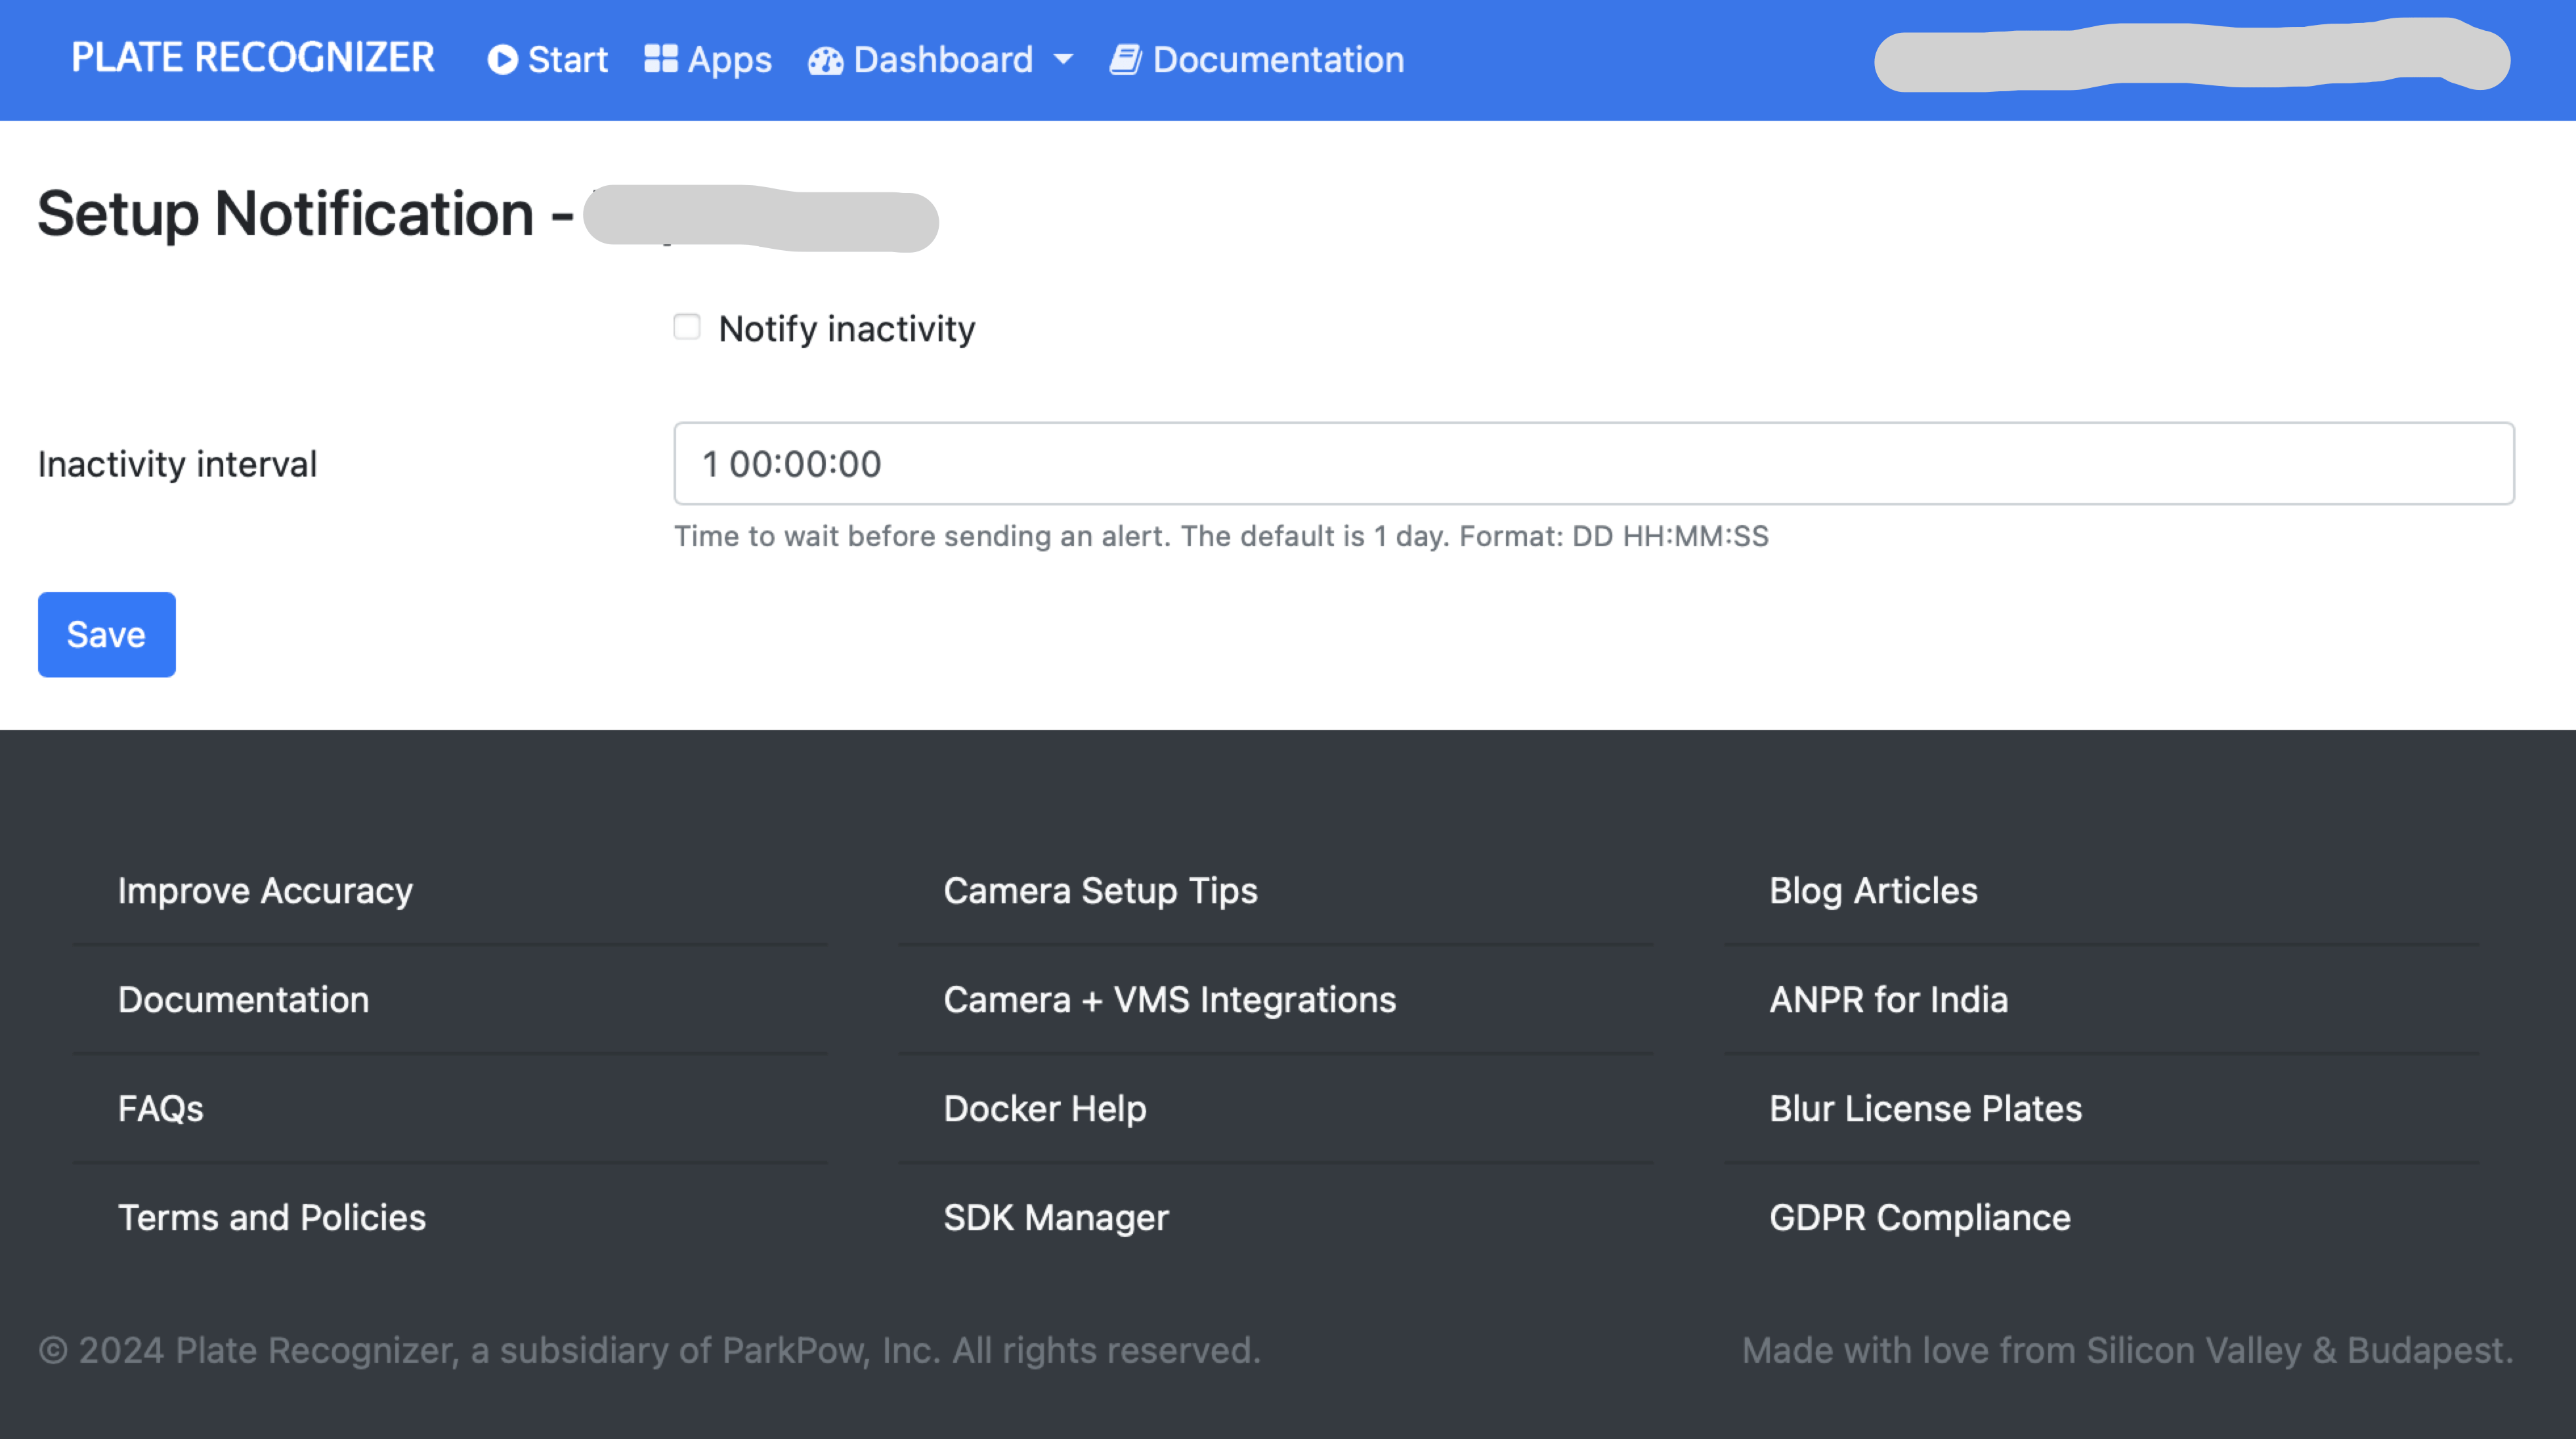This screenshot has width=2576, height=1439.
Task: Open the FAQs footer link
Action: 160,1109
